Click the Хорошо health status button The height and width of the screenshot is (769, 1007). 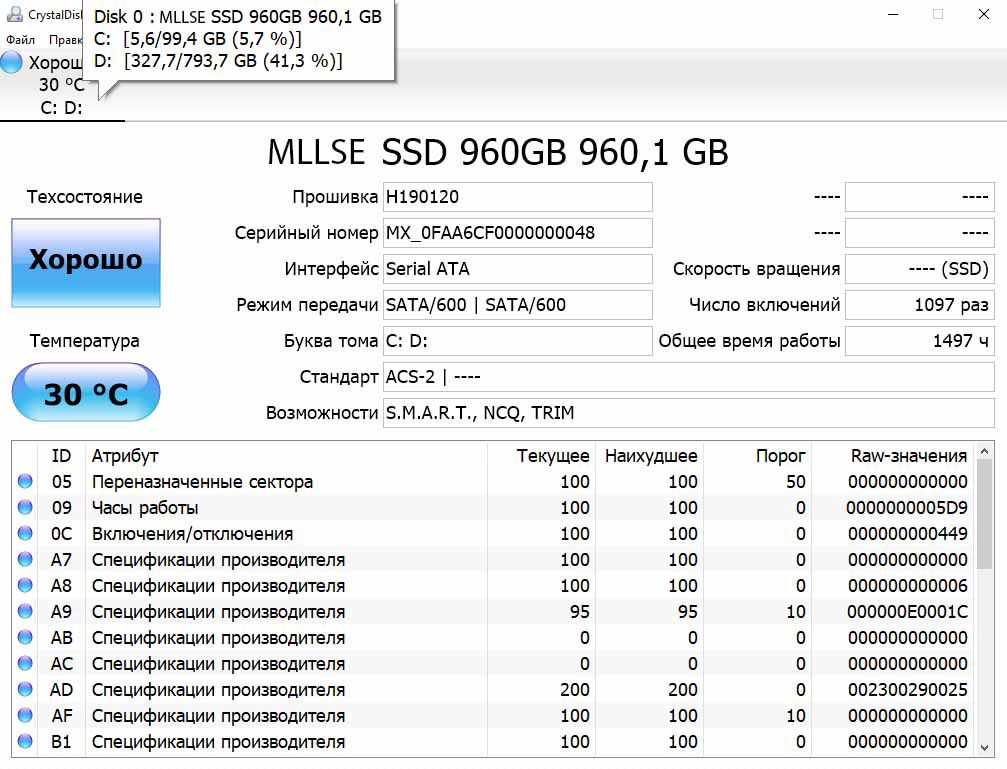pyautogui.click(x=85, y=262)
